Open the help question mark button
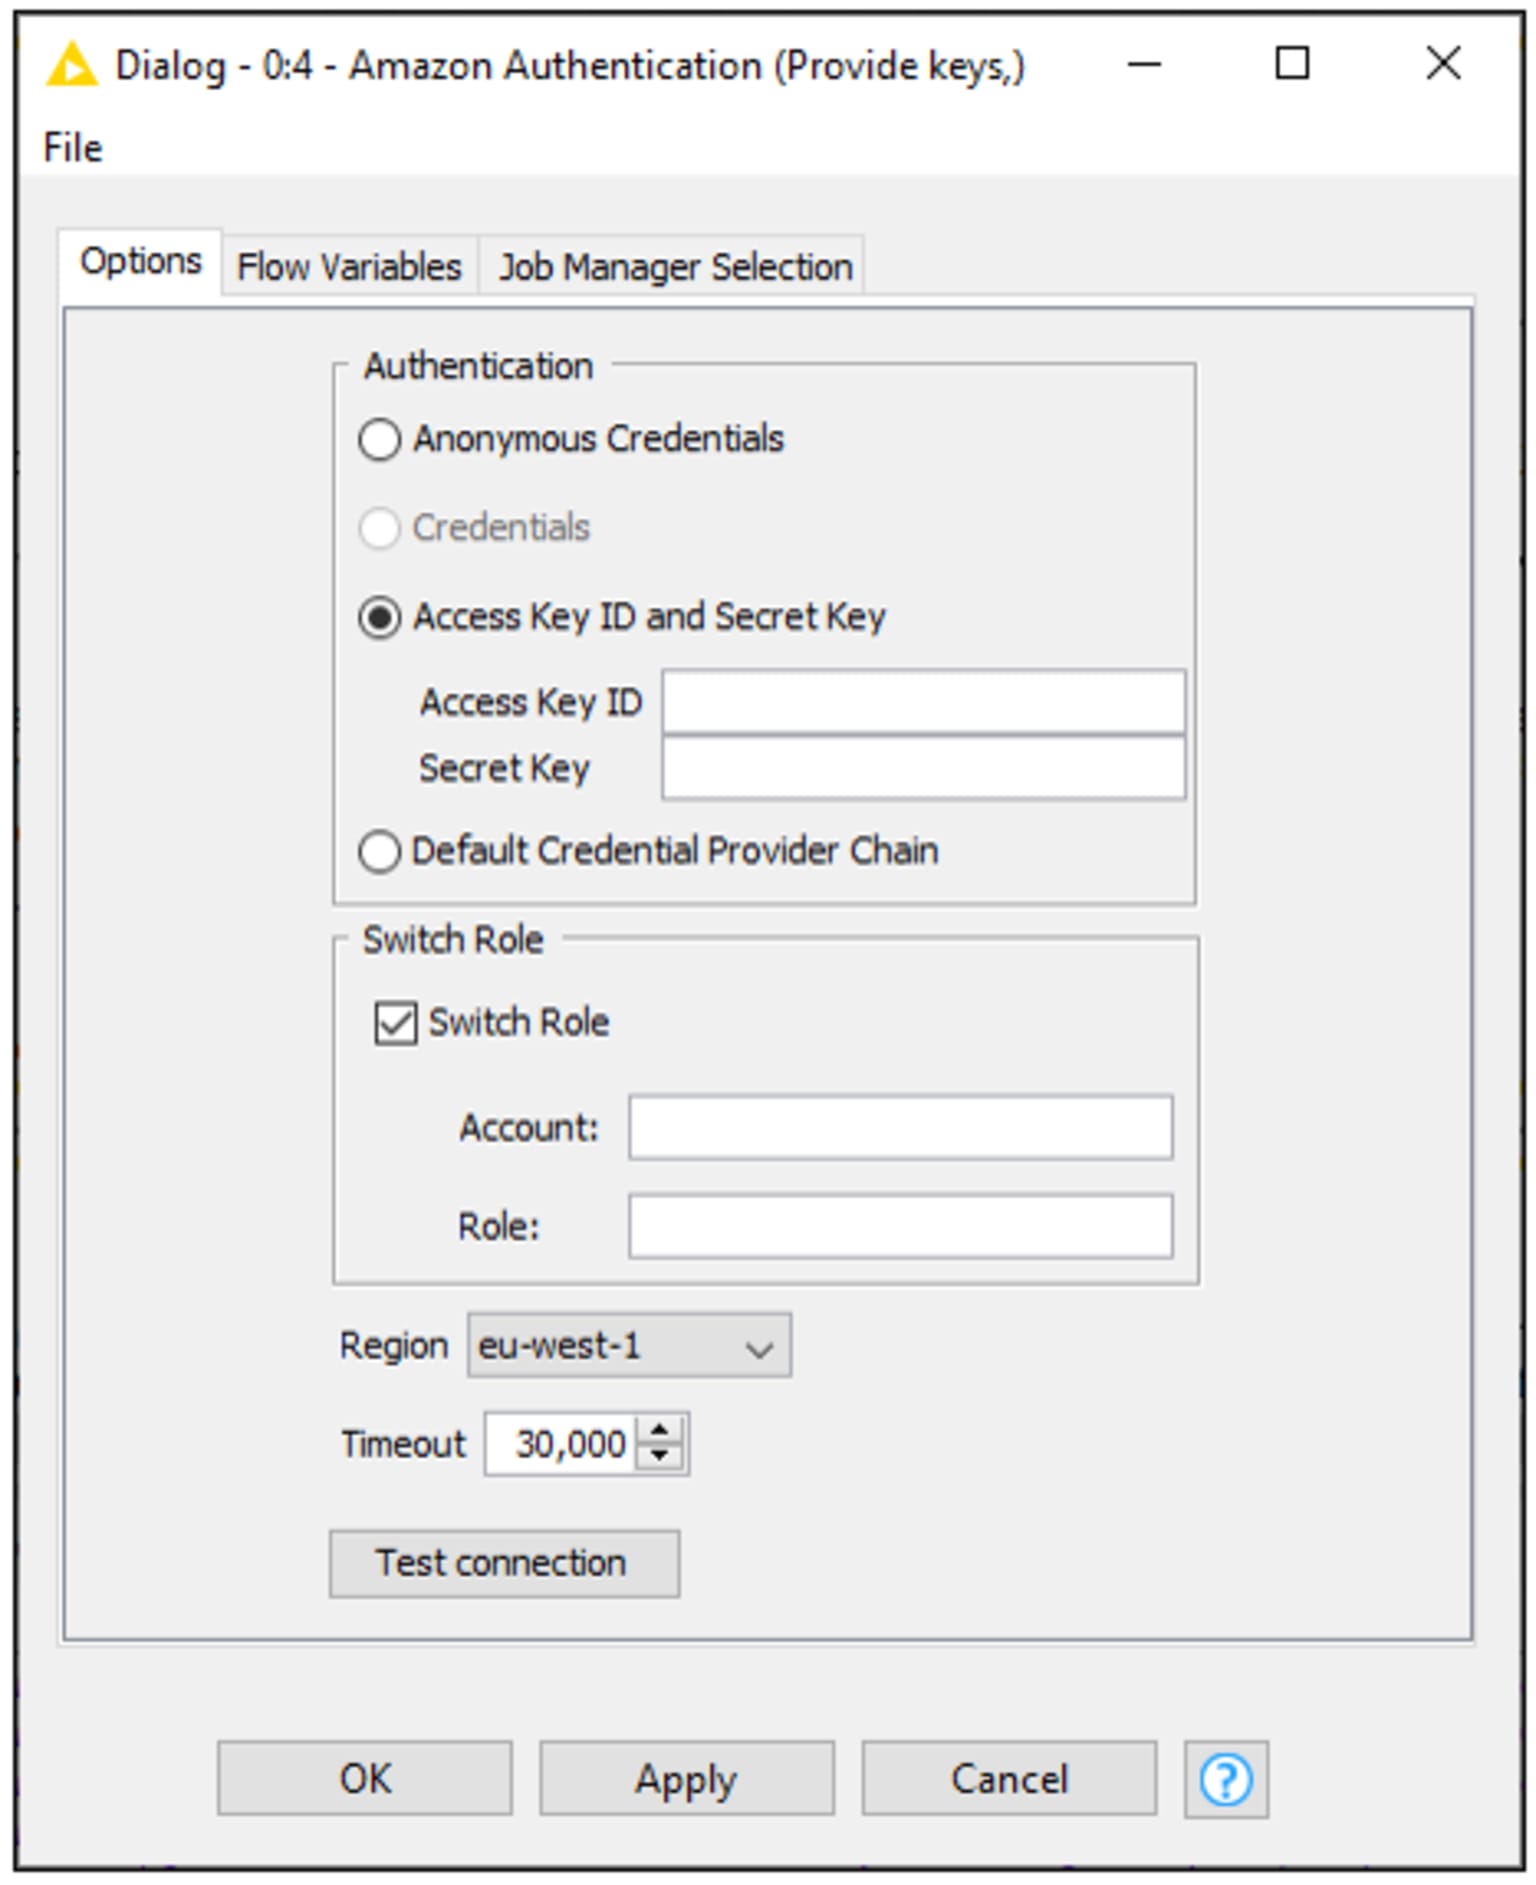1536x1885 pixels. 1226,1779
